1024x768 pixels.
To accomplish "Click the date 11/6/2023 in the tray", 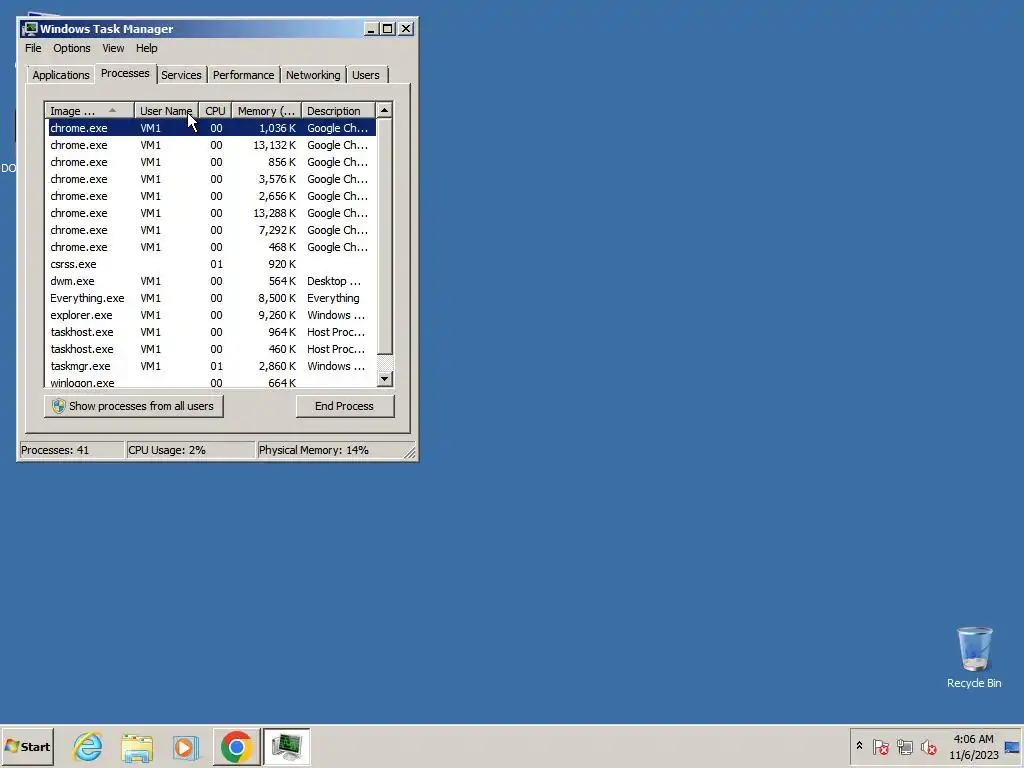I will [x=974, y=755].
